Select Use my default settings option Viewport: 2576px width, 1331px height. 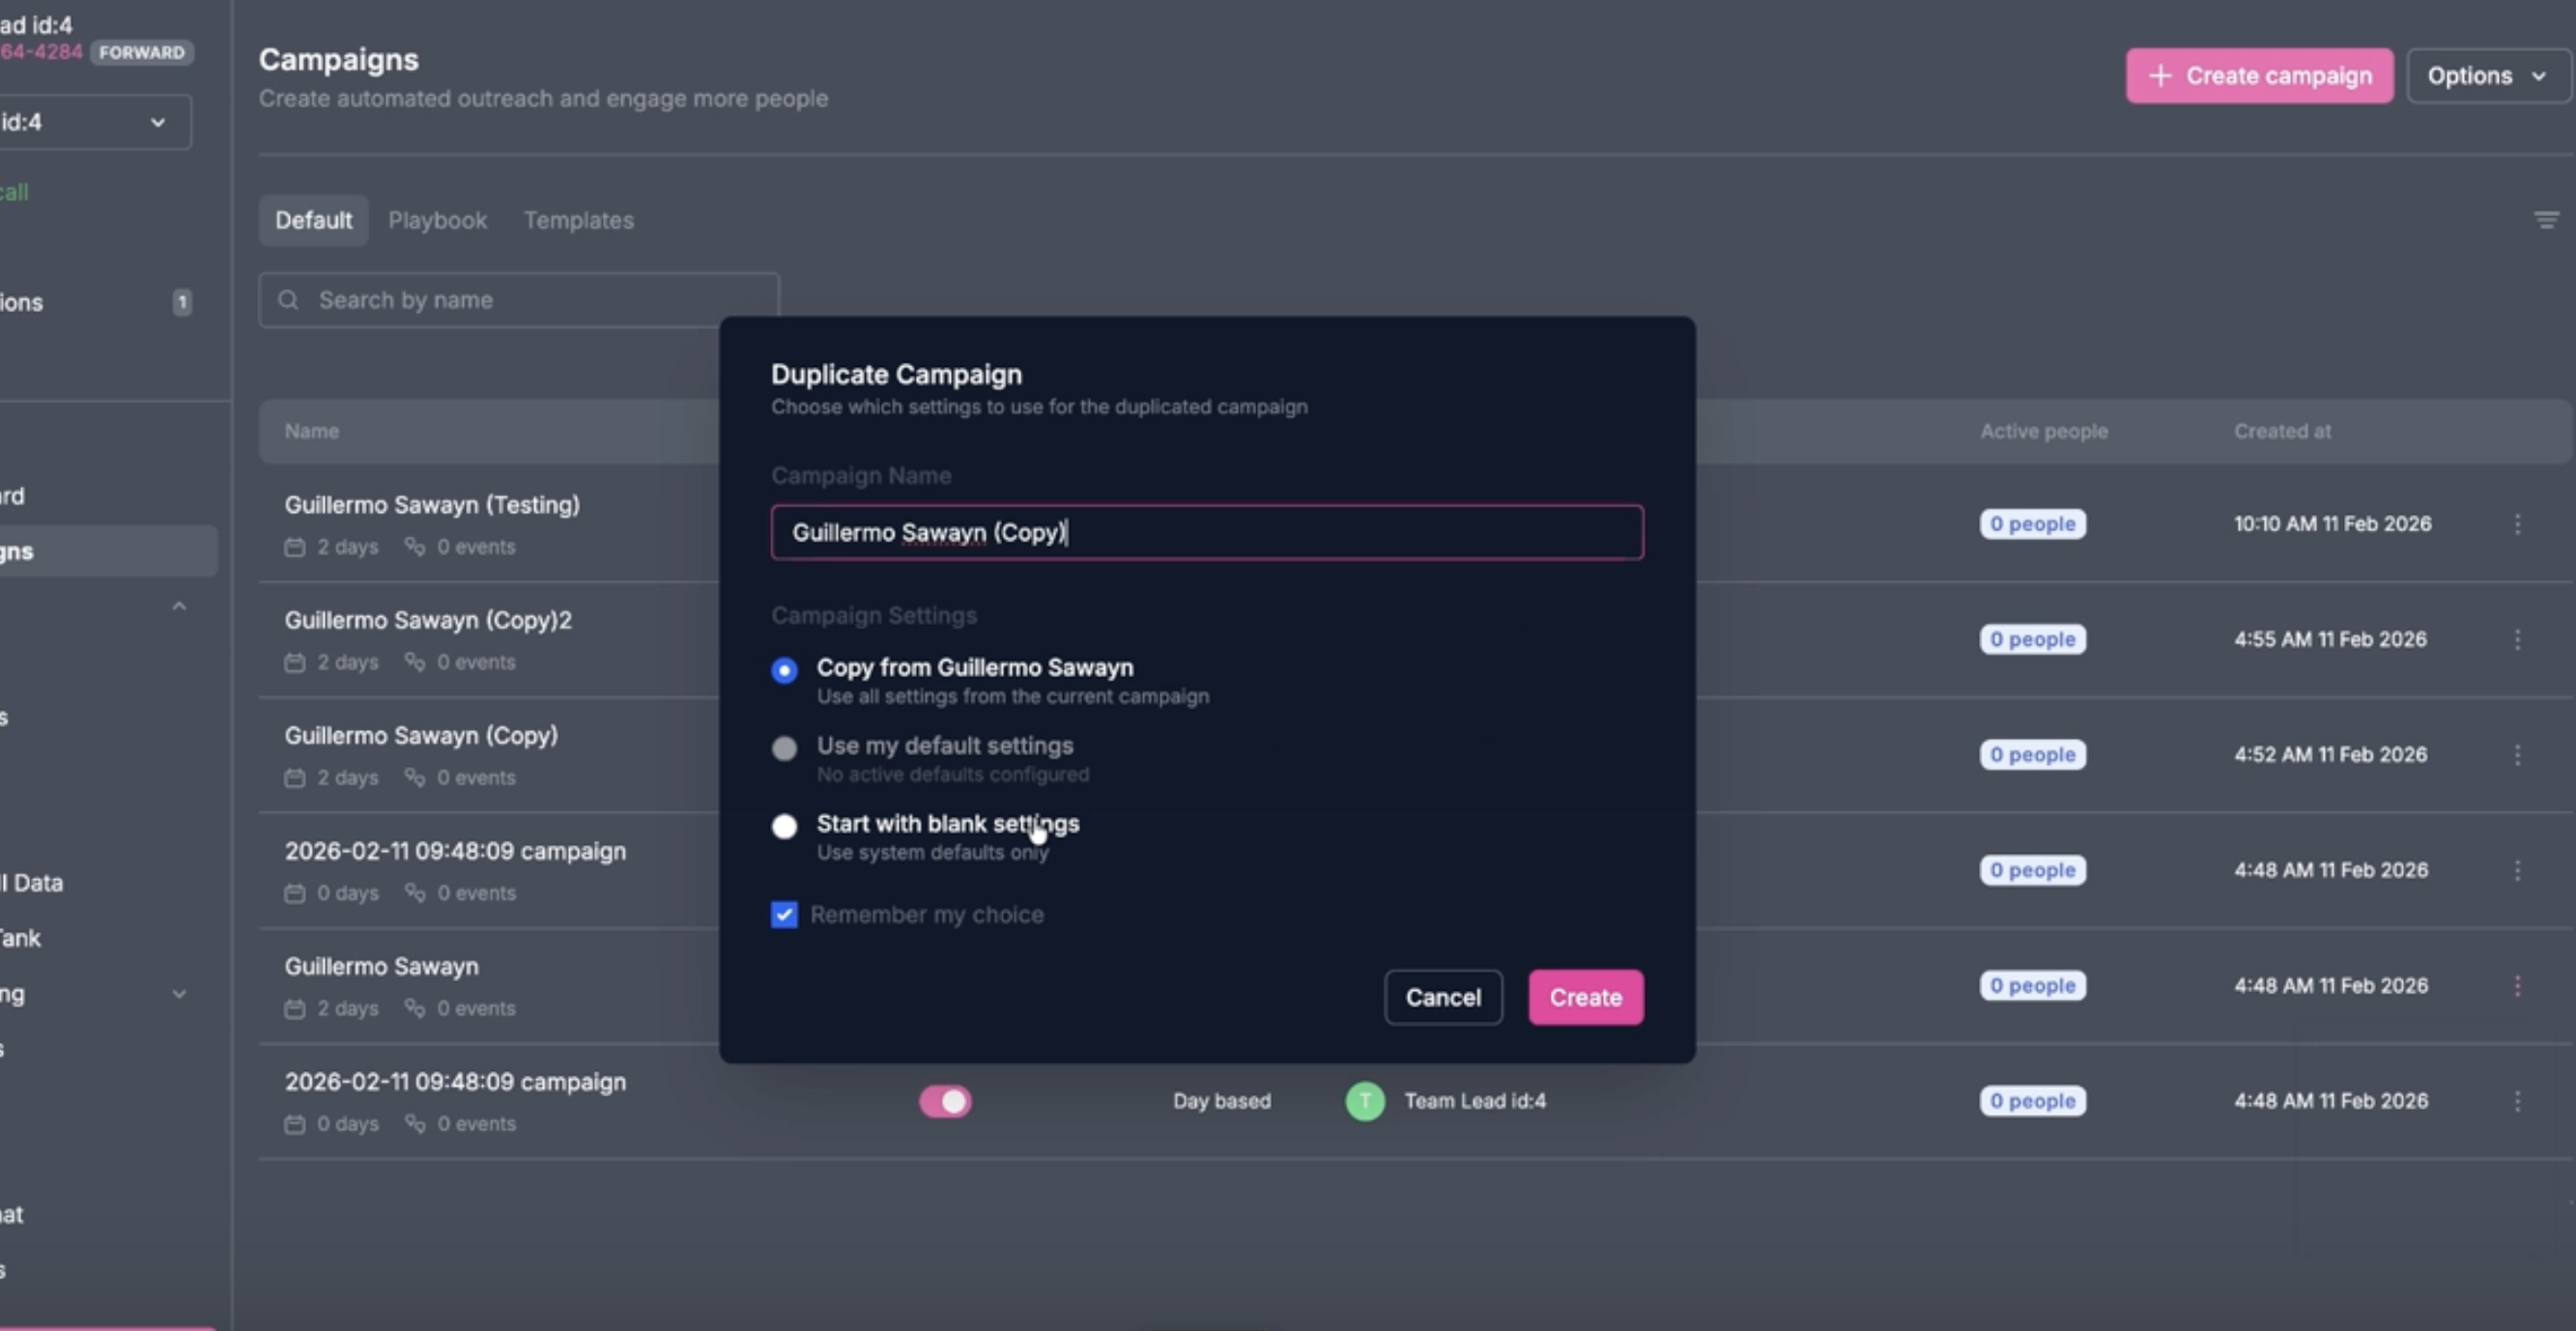click(784, 748)
